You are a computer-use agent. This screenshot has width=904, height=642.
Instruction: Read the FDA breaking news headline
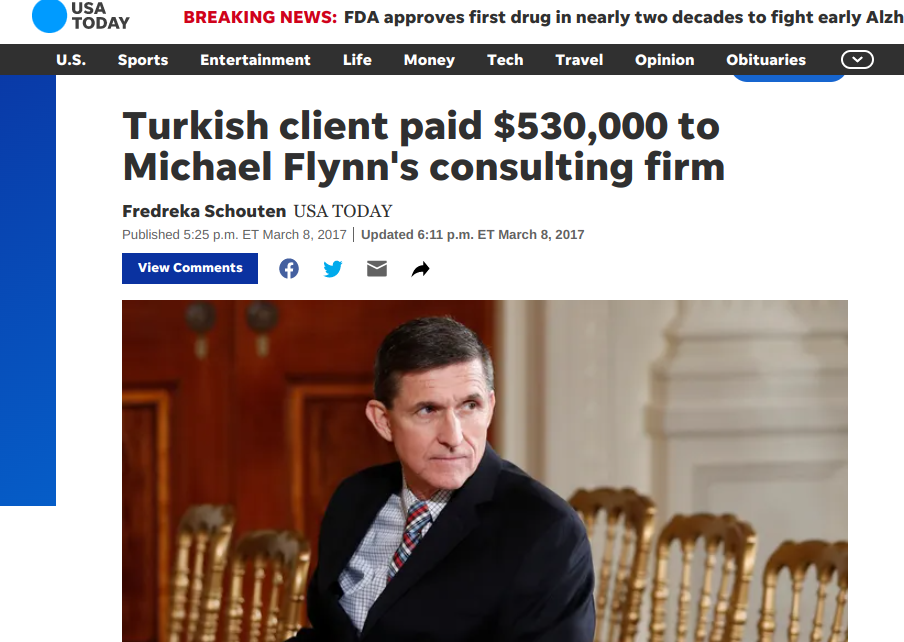pyautogui.click(x=624, y=17)
